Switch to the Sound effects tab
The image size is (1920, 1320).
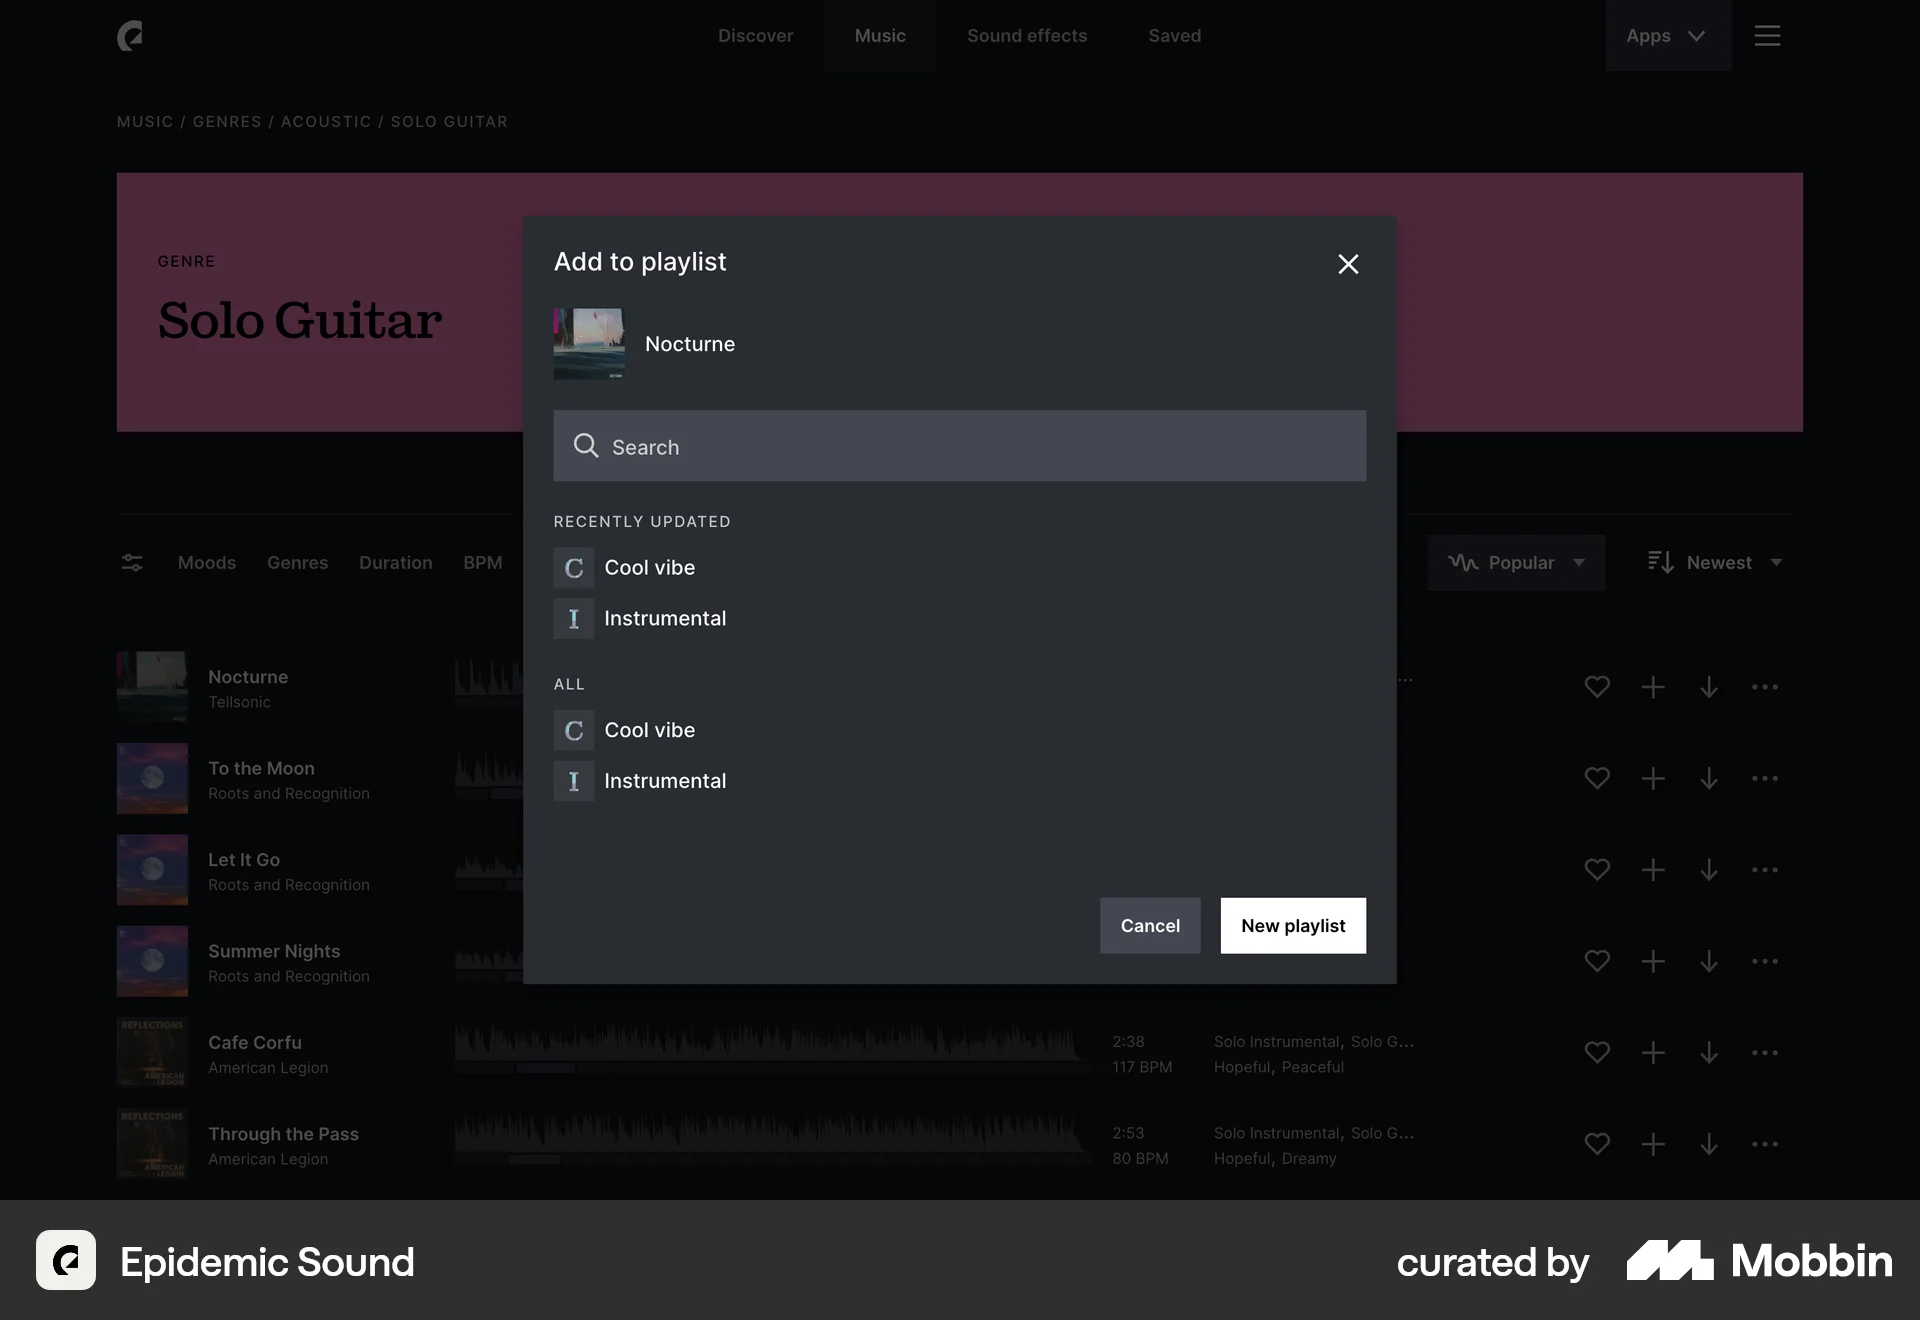1026,35
